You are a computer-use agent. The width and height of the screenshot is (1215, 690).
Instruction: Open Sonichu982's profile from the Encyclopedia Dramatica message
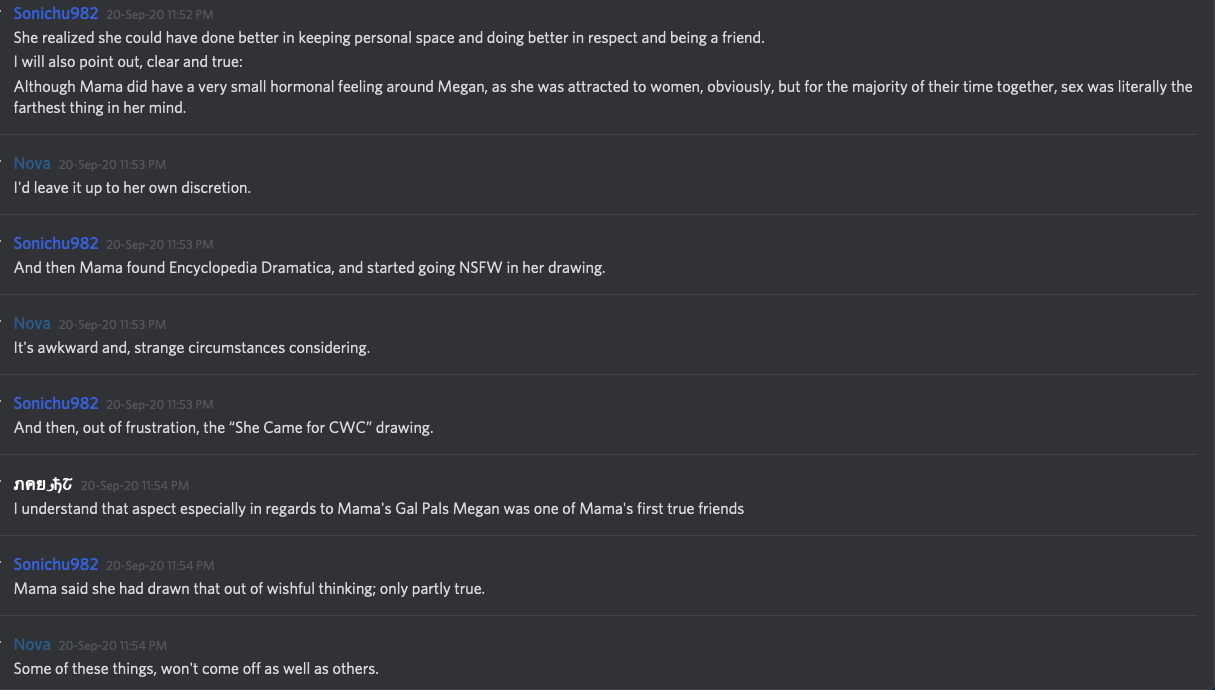point(56,243)
